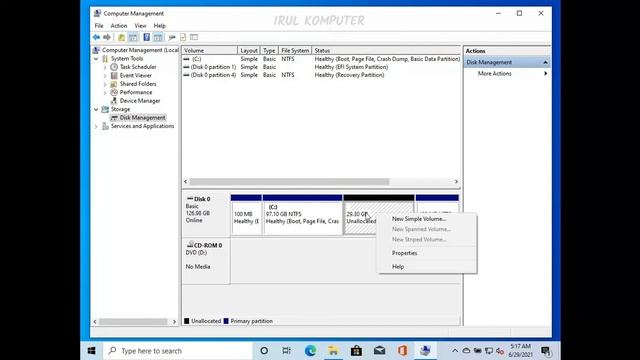Click the Back arrow toolbar icon
Screen dimensions: 640x360
(96, 37)
